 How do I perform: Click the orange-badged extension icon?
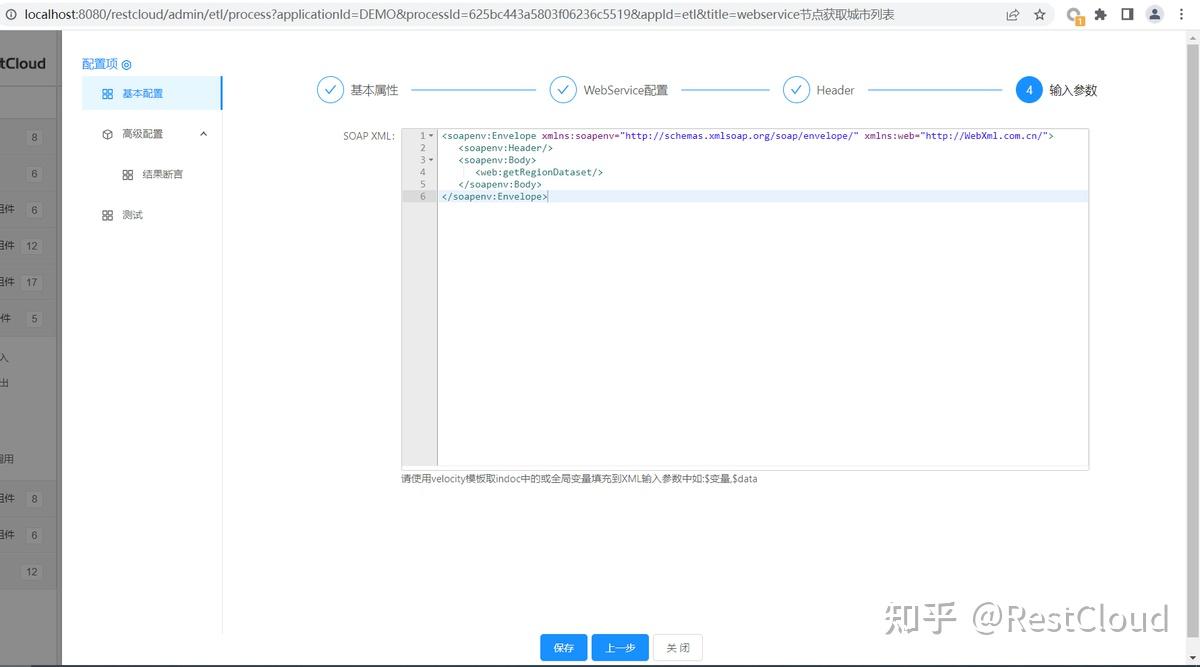pos(1074,14)
